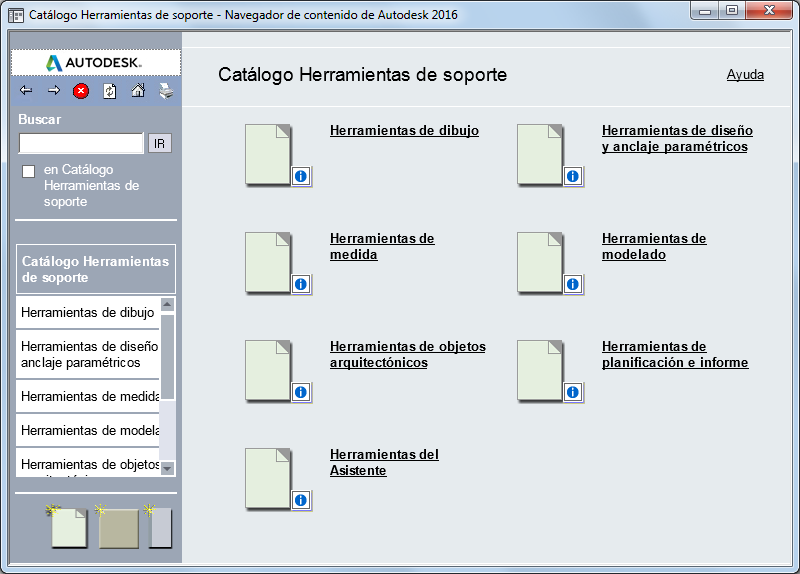Click the new category page icon with sparkle
Image resolution: width=800 pixels, height=574 pixels.
pos(68,528)
